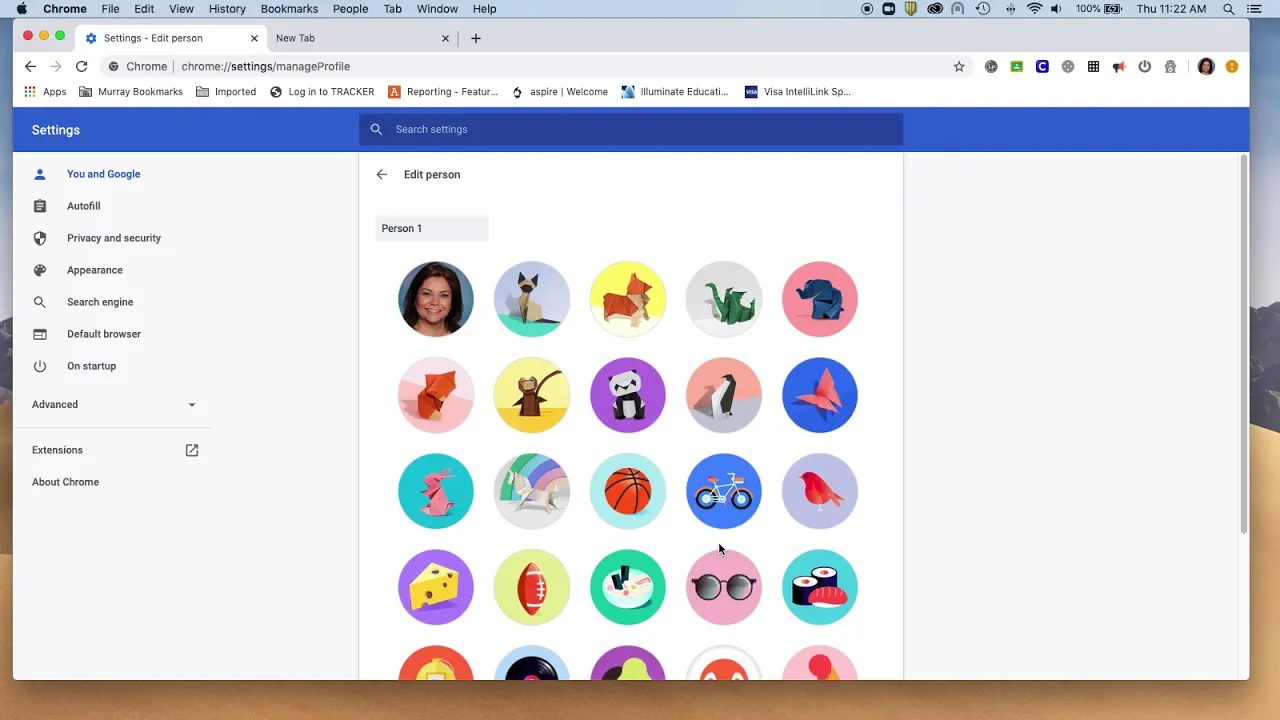Image resolution: width=1280 pixels, height=720 pixels.
Task: Expand the Advanced settings section
Action: tap(114, 404)
